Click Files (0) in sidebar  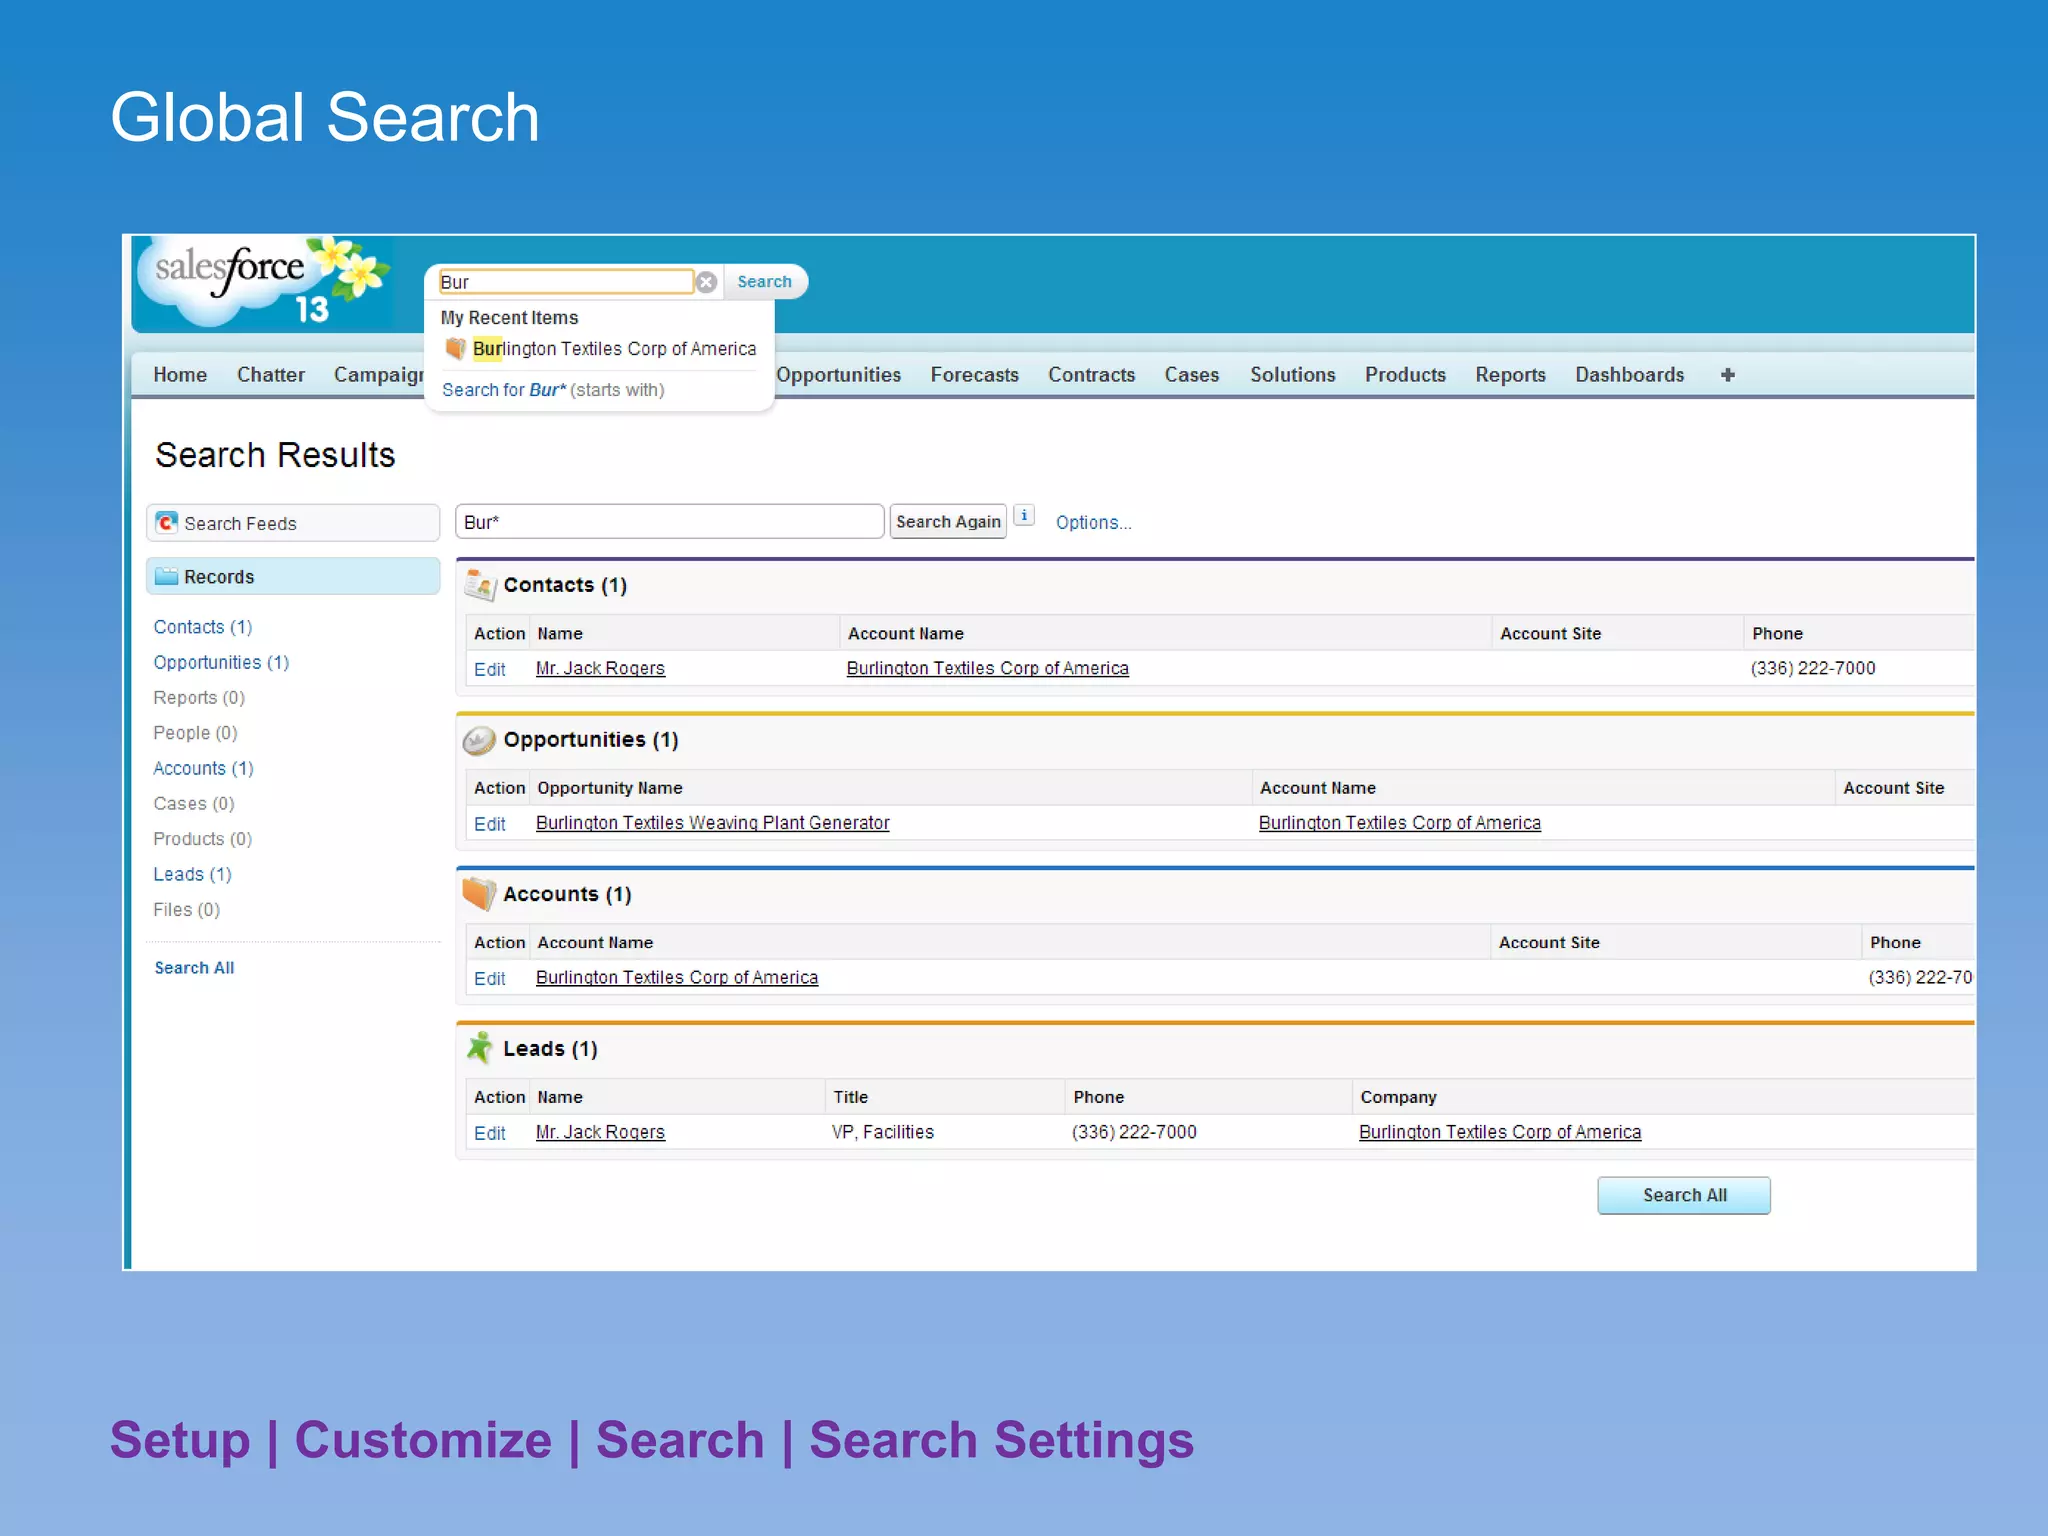pos(186,910)
